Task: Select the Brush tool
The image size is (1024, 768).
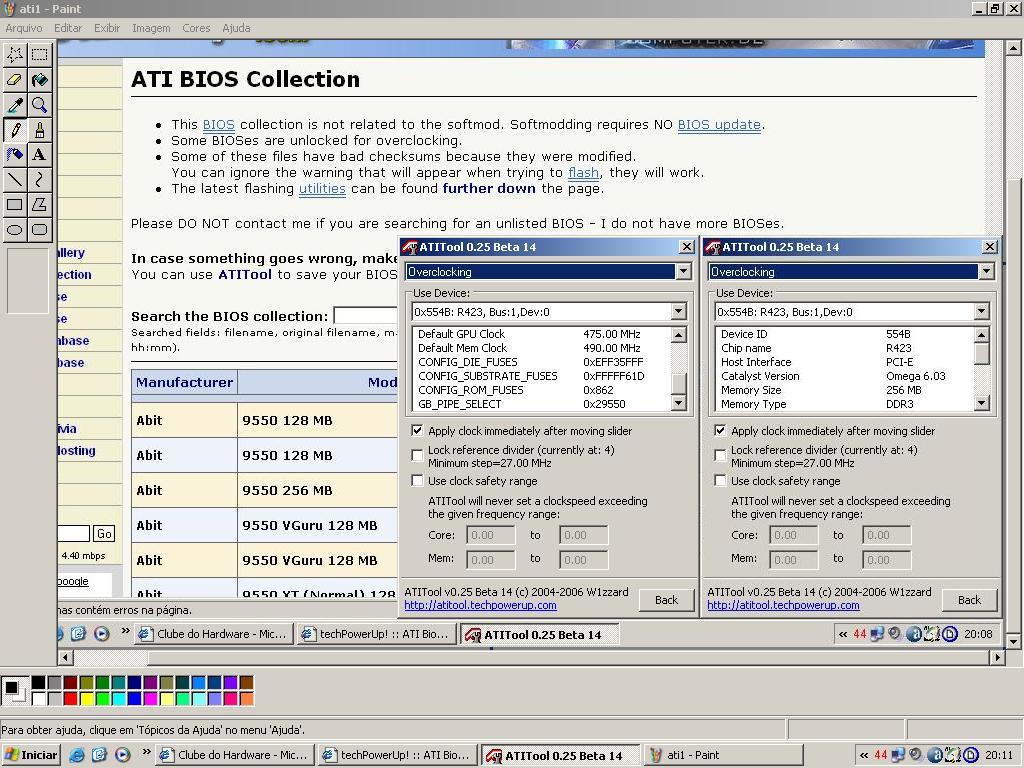Action: pos(40,130)
